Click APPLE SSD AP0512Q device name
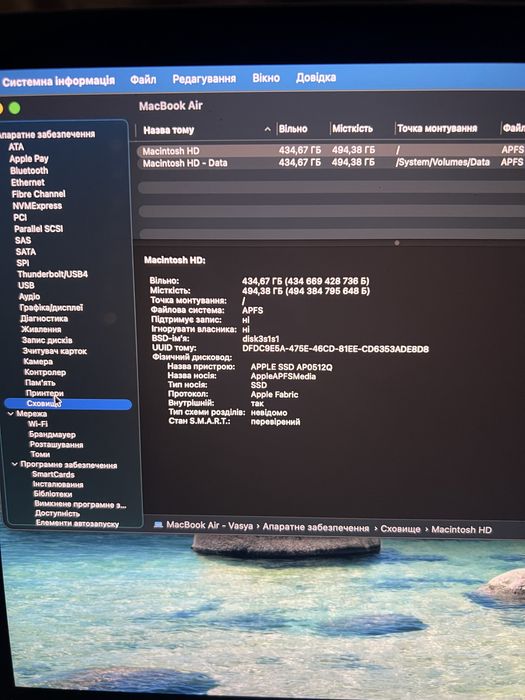The width and height of the screenshot is (525, 700). click(x=292, y=367)
